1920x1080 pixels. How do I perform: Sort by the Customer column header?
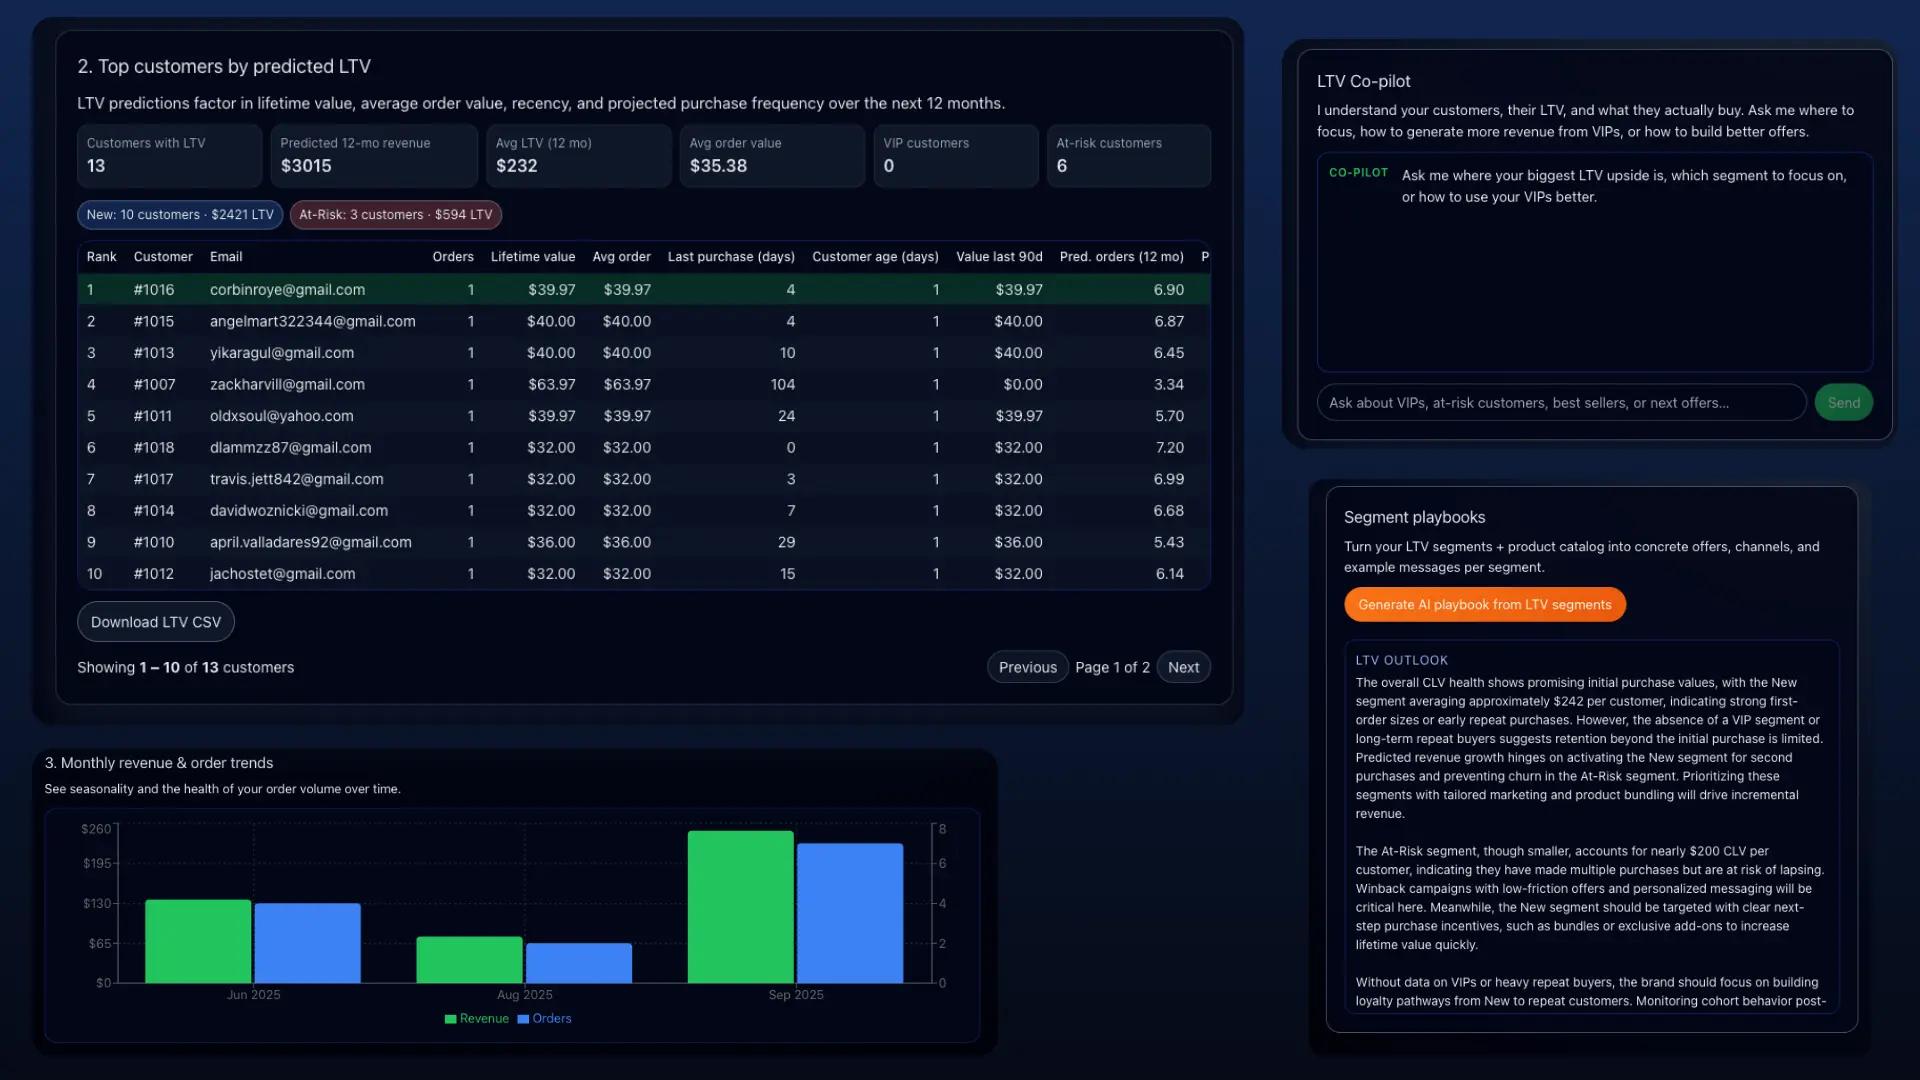(x=163, y=257)
